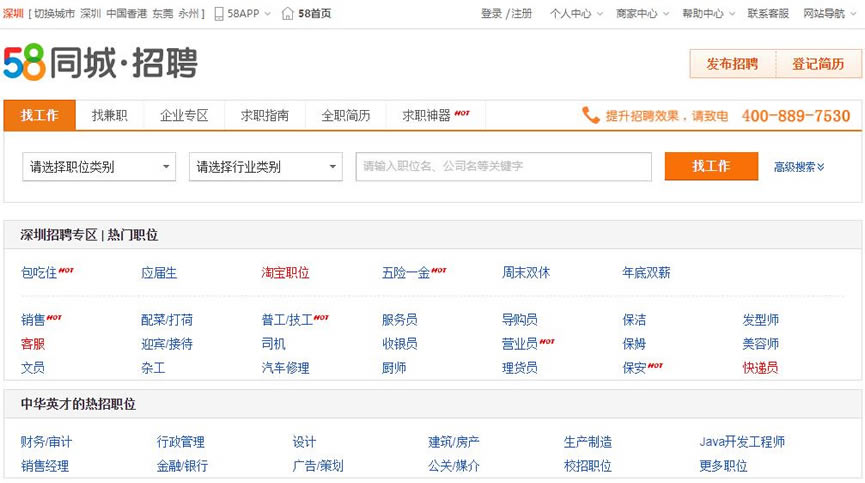Open 营业员 job link
The width and height of the screenshot is (865, 483).
[520, 344]
